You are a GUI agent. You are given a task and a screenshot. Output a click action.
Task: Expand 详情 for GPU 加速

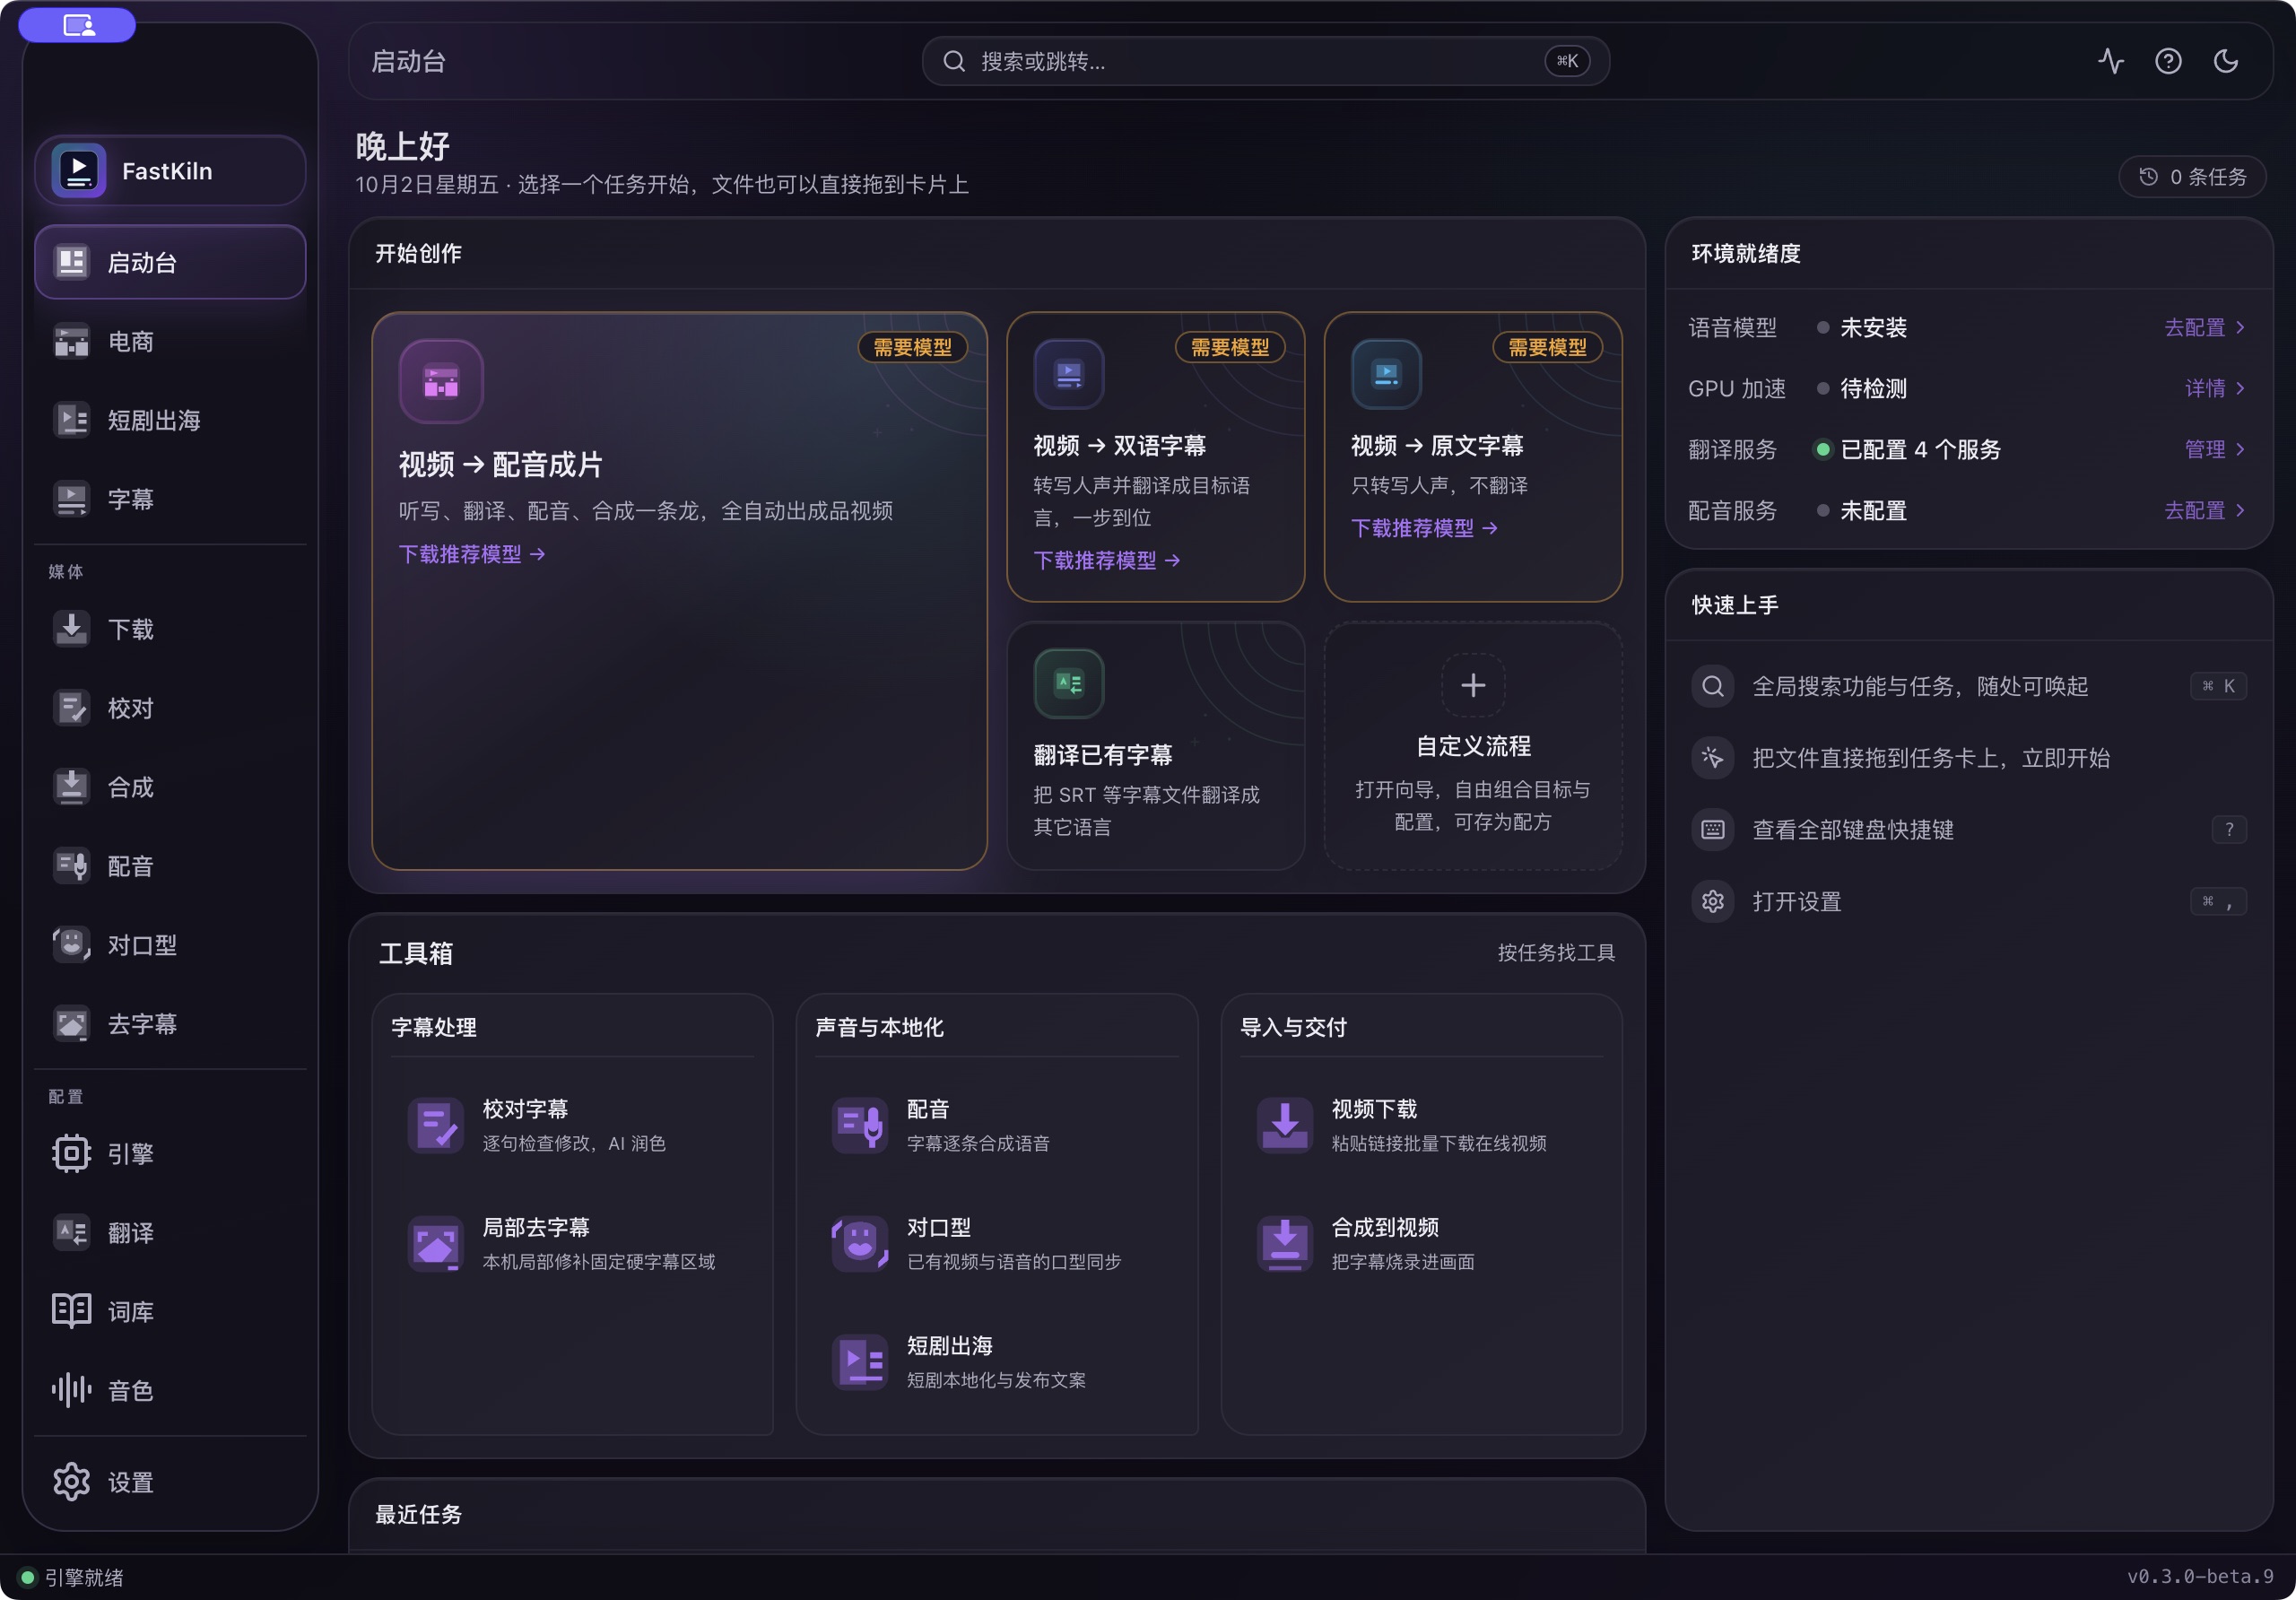tap(2215, 388)
